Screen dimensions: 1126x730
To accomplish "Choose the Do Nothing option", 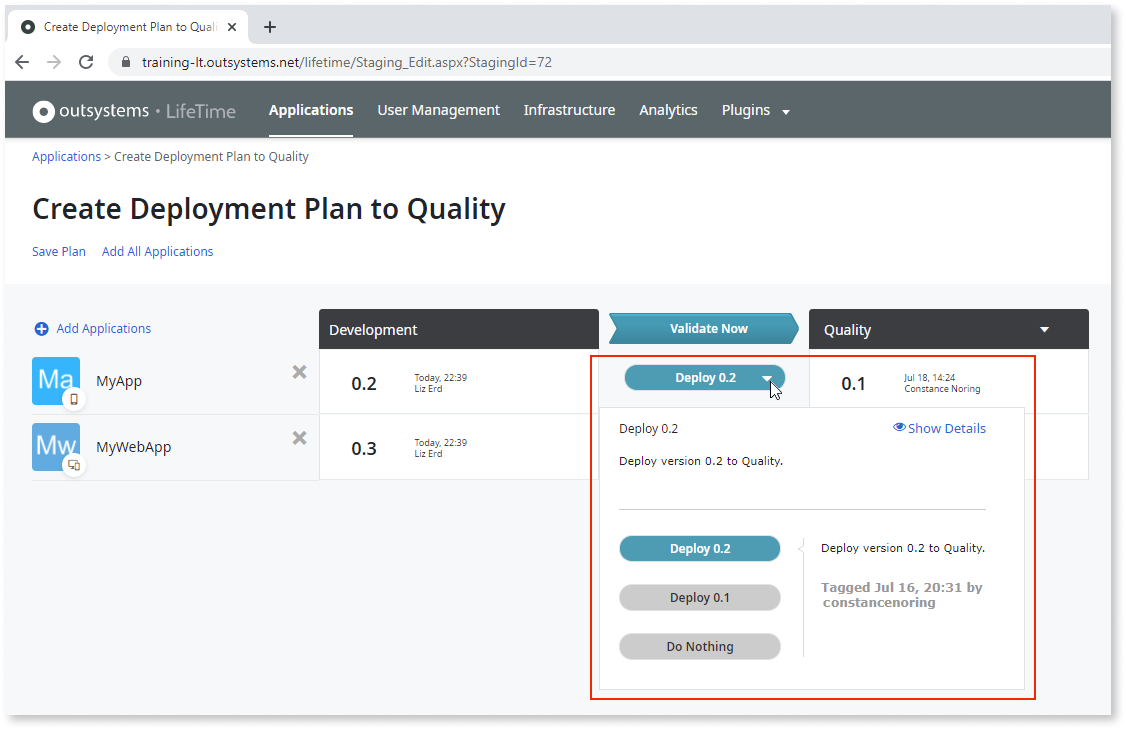I will tap(699, 646).
